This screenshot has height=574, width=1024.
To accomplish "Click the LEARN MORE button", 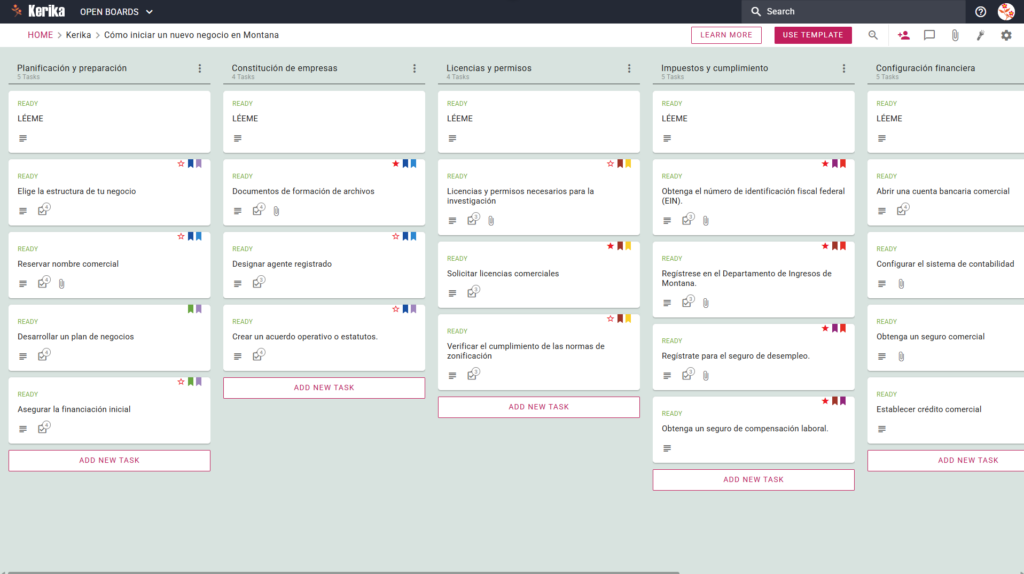I will coord(726,35).
